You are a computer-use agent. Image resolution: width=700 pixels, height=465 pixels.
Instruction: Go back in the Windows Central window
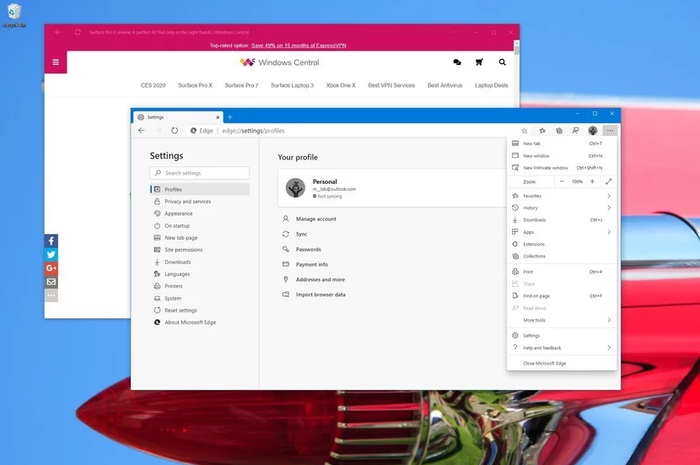coord(58,32)
